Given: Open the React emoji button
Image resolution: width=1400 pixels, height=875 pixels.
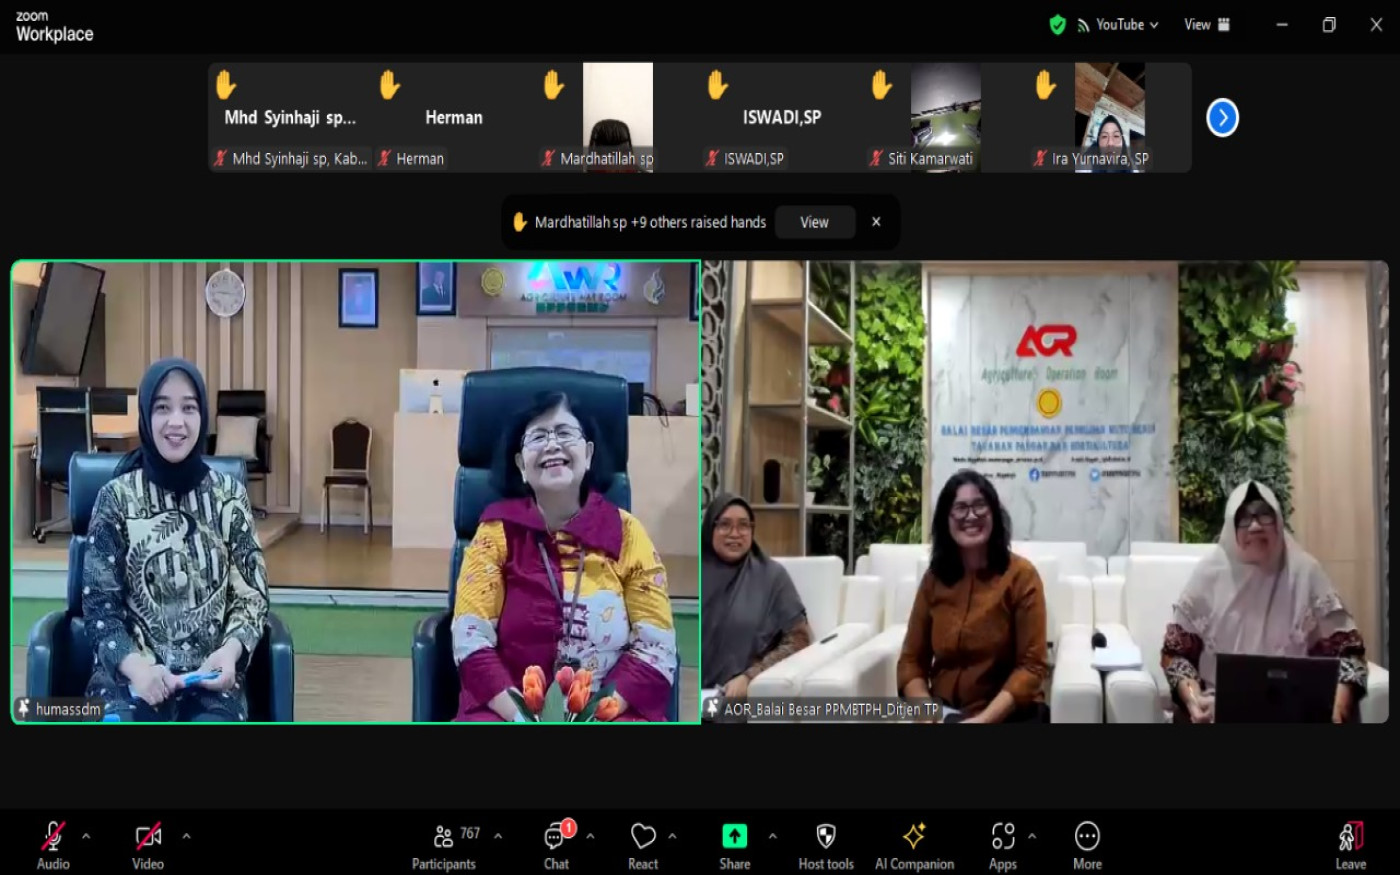Looking at the screenshot, I should point(643,845).
